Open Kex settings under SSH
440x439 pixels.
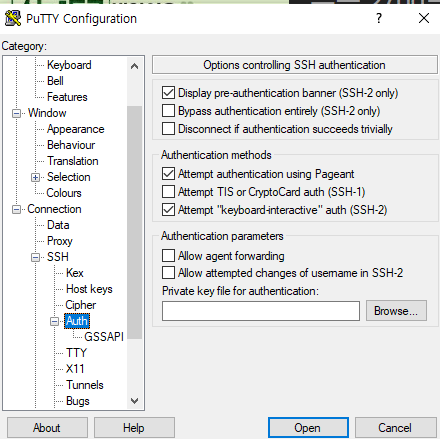75,273
